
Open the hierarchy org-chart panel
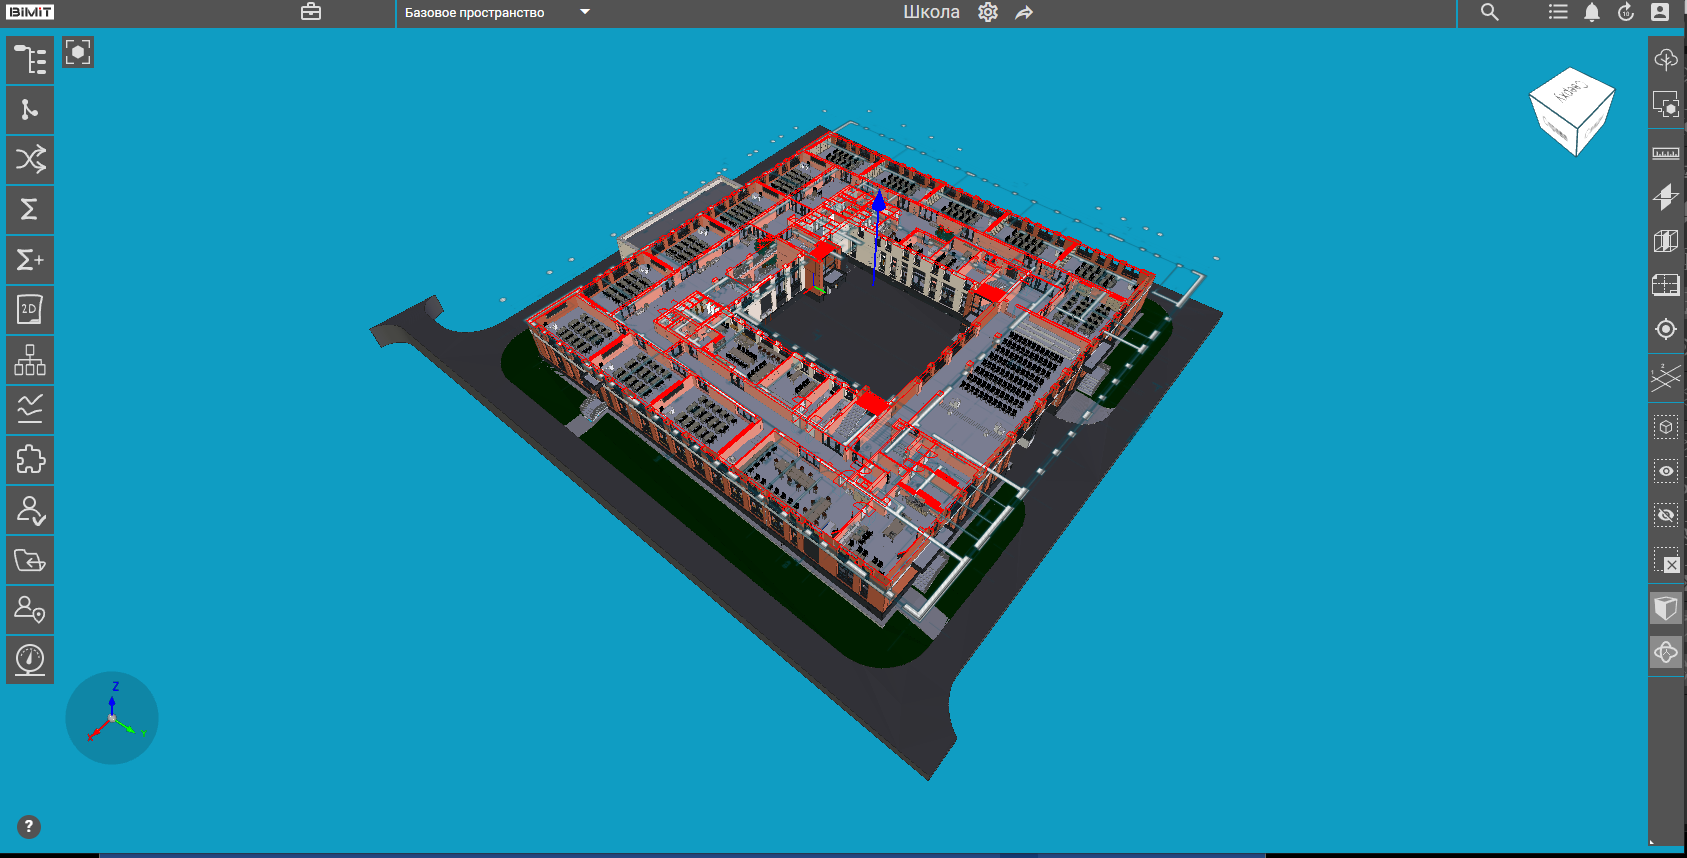tap(30, 360)
